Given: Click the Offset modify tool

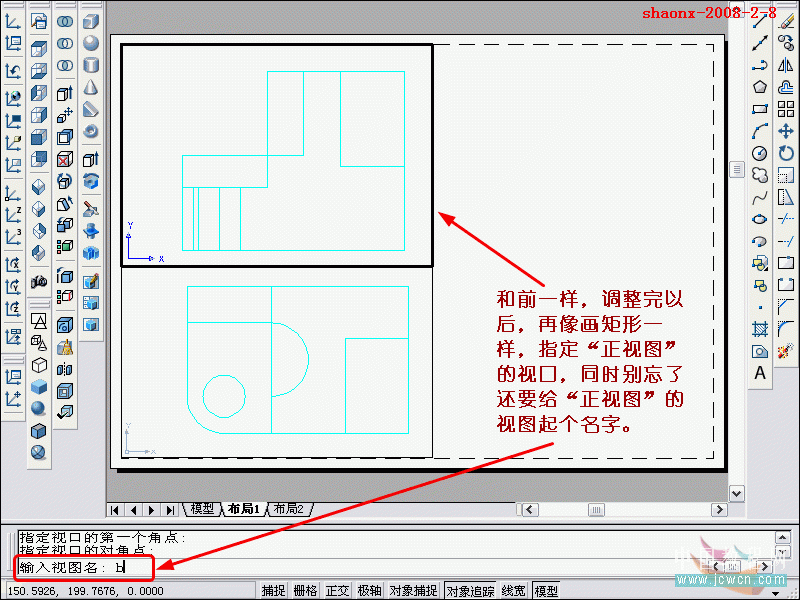Looking at the screenshot, I should (786, 87).
